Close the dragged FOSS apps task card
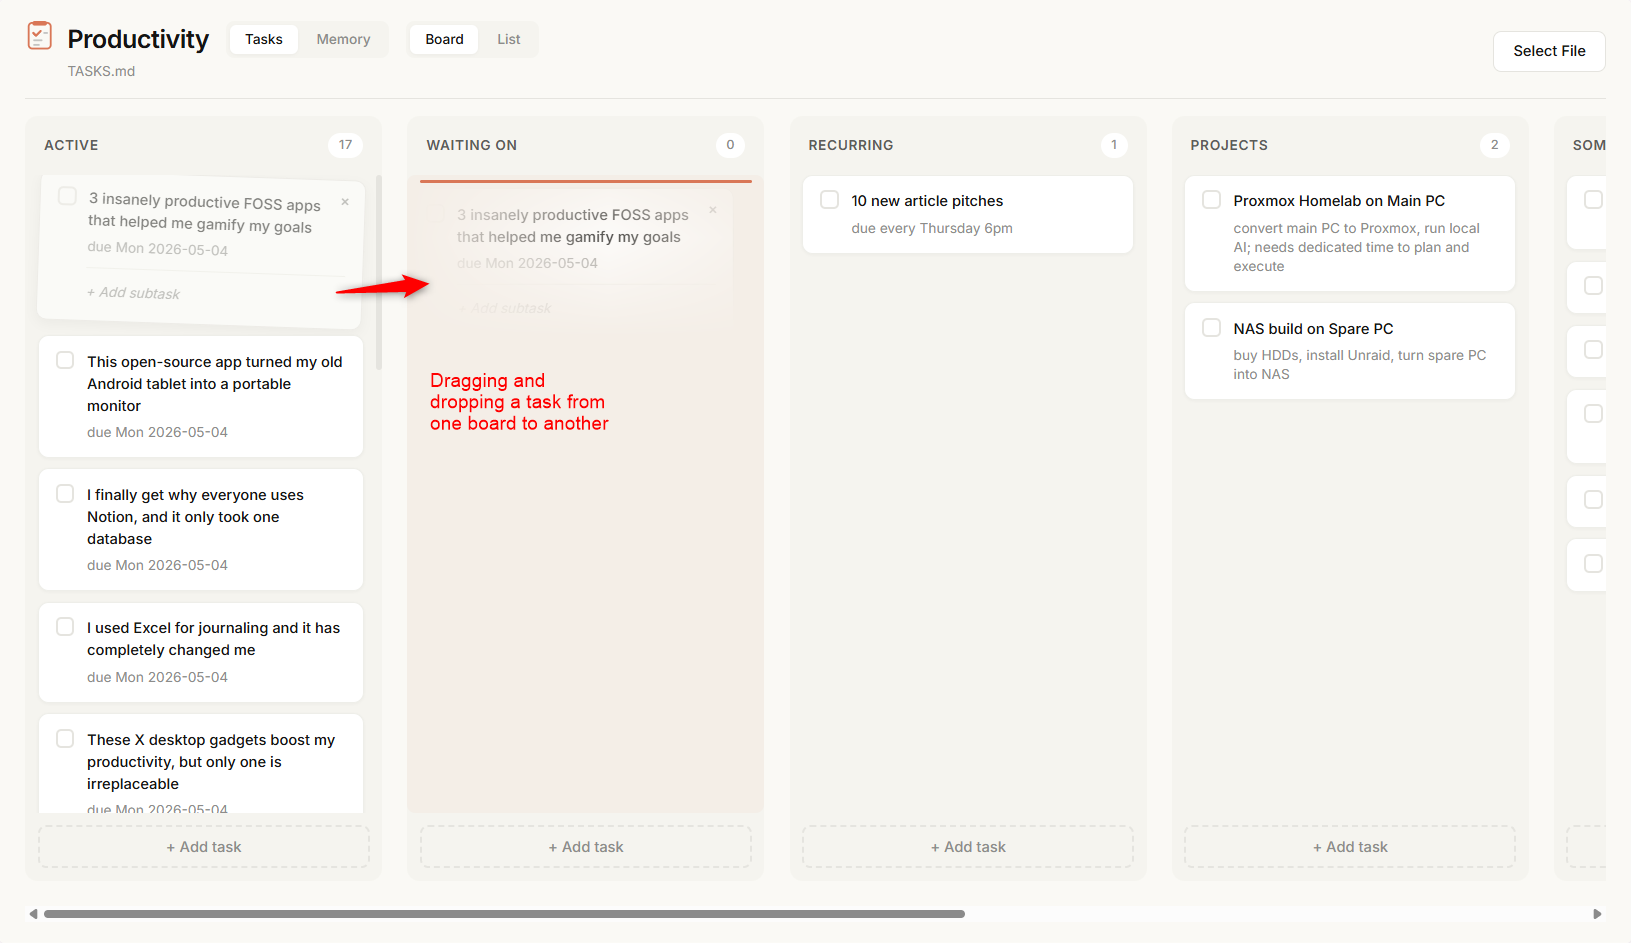1631x943 pixels. click(x=345, y=202)
